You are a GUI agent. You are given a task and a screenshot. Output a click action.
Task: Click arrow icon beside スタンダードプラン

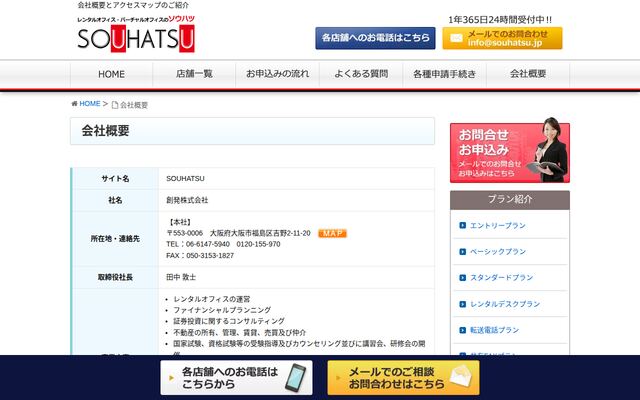click(462, 278)
